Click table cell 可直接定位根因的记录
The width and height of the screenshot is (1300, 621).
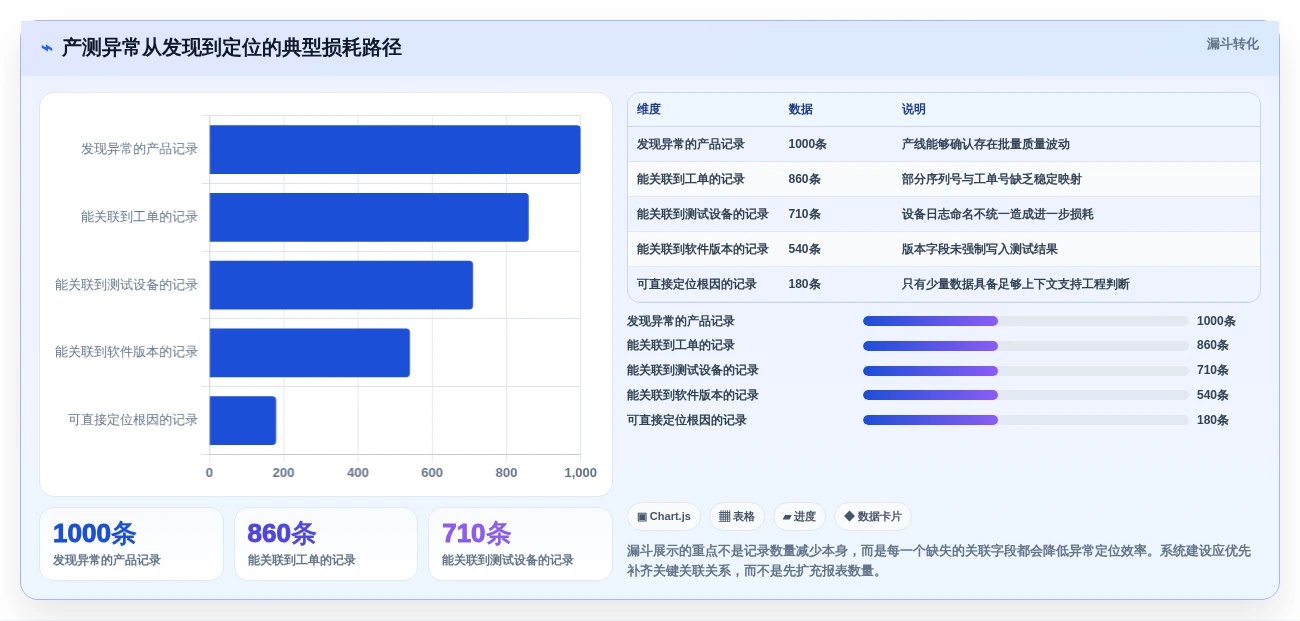click(x=697, y=284)
